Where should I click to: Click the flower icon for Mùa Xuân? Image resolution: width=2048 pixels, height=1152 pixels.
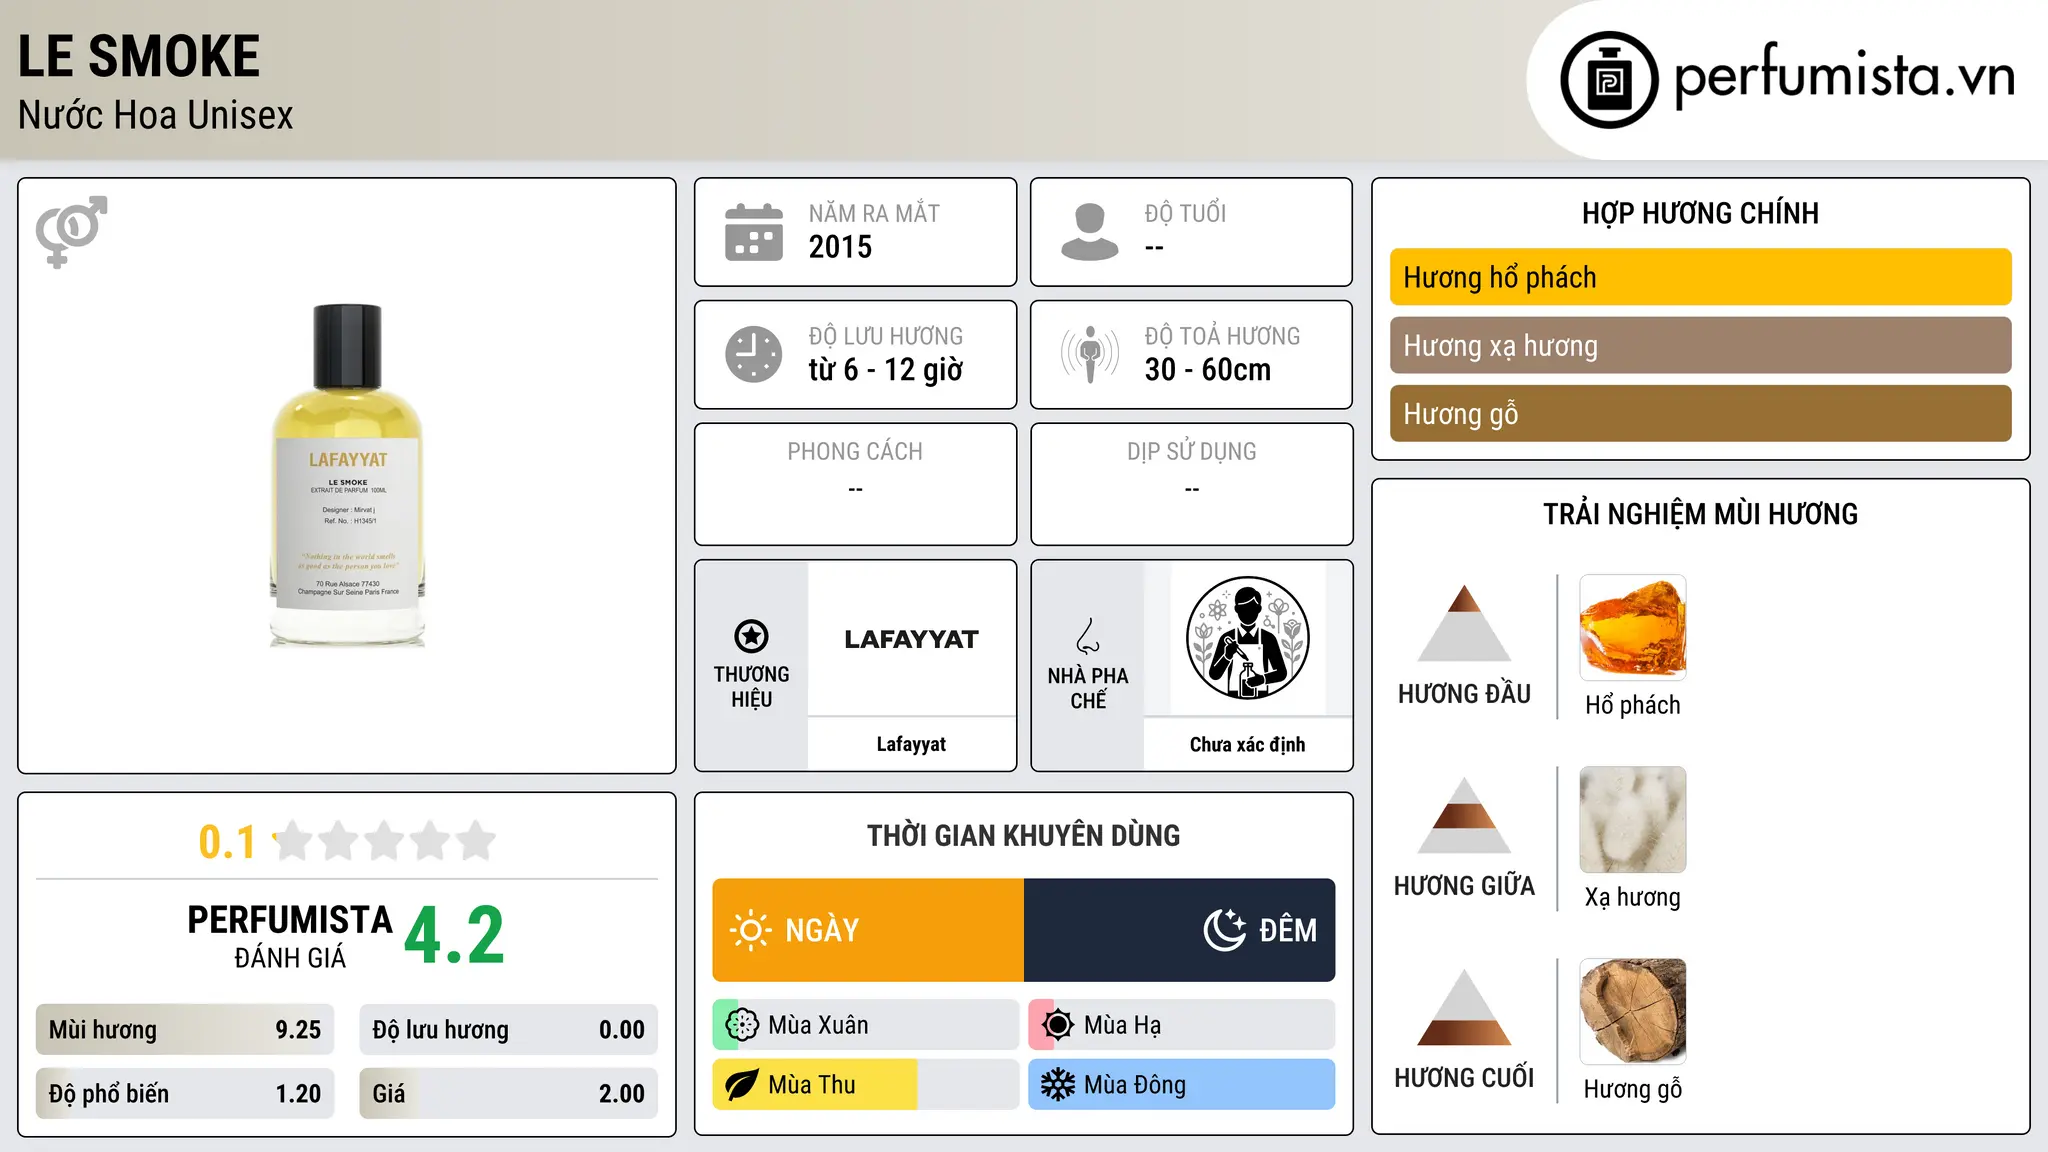click(x=742, y=1025)
